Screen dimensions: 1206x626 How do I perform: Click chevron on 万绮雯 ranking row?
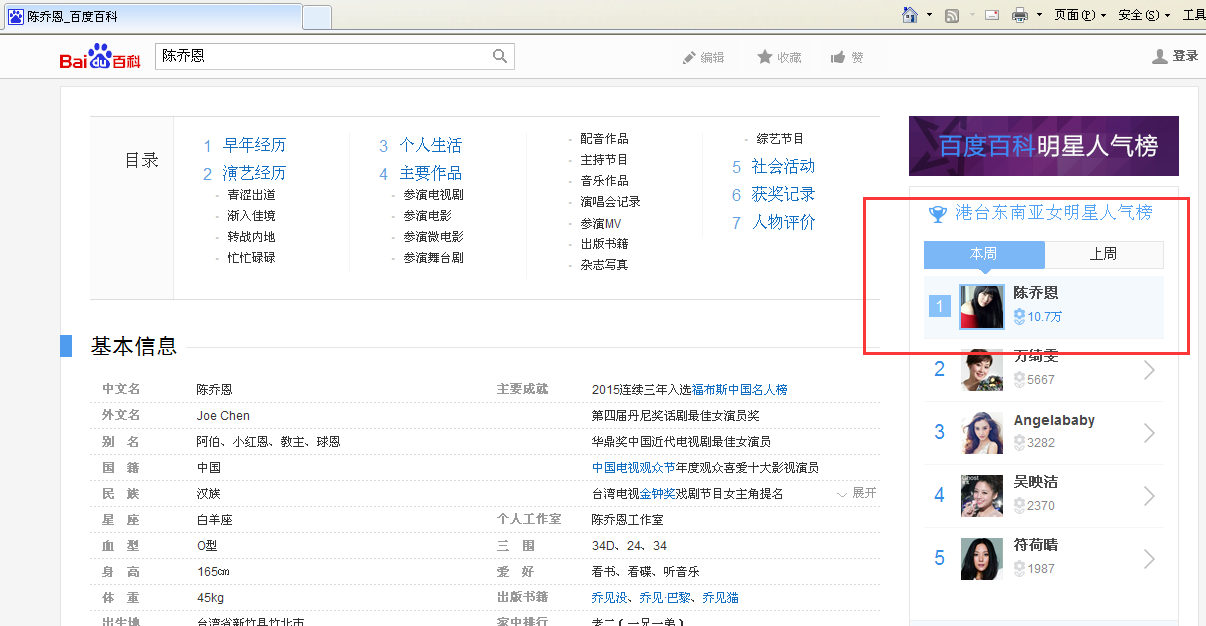(1149, 371)
